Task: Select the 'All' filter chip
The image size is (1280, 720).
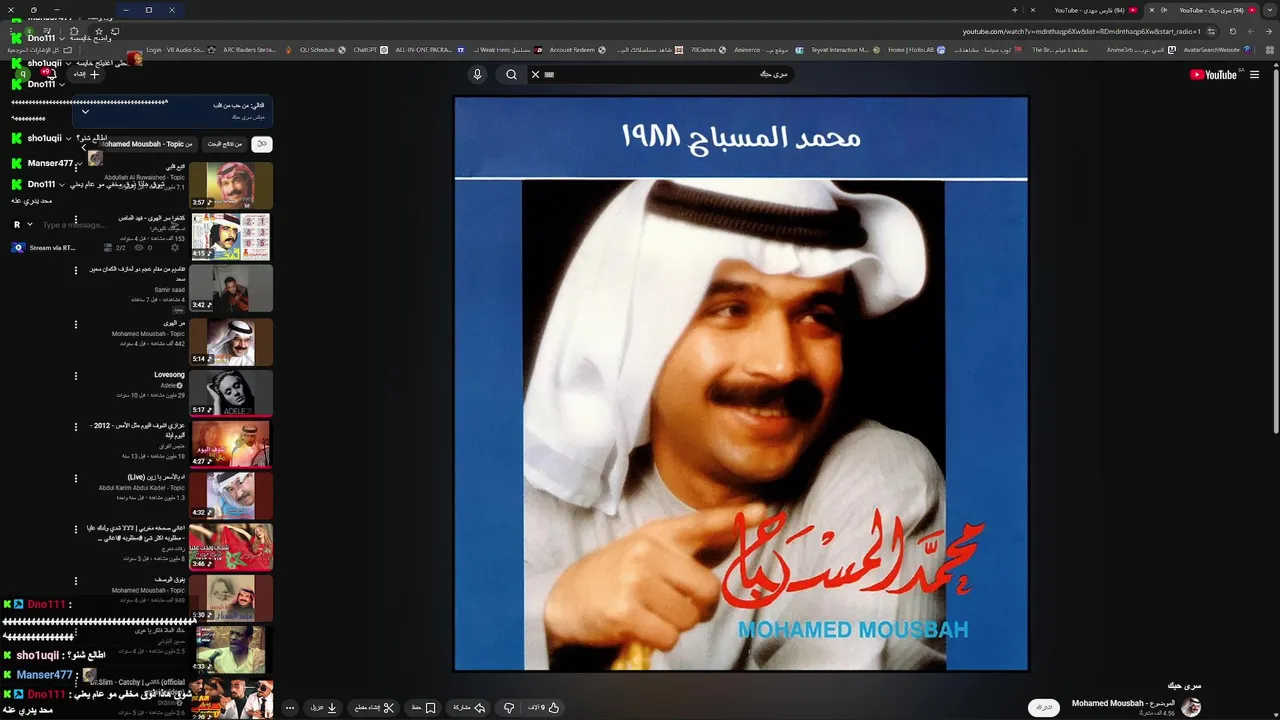Action: point(262,144)
